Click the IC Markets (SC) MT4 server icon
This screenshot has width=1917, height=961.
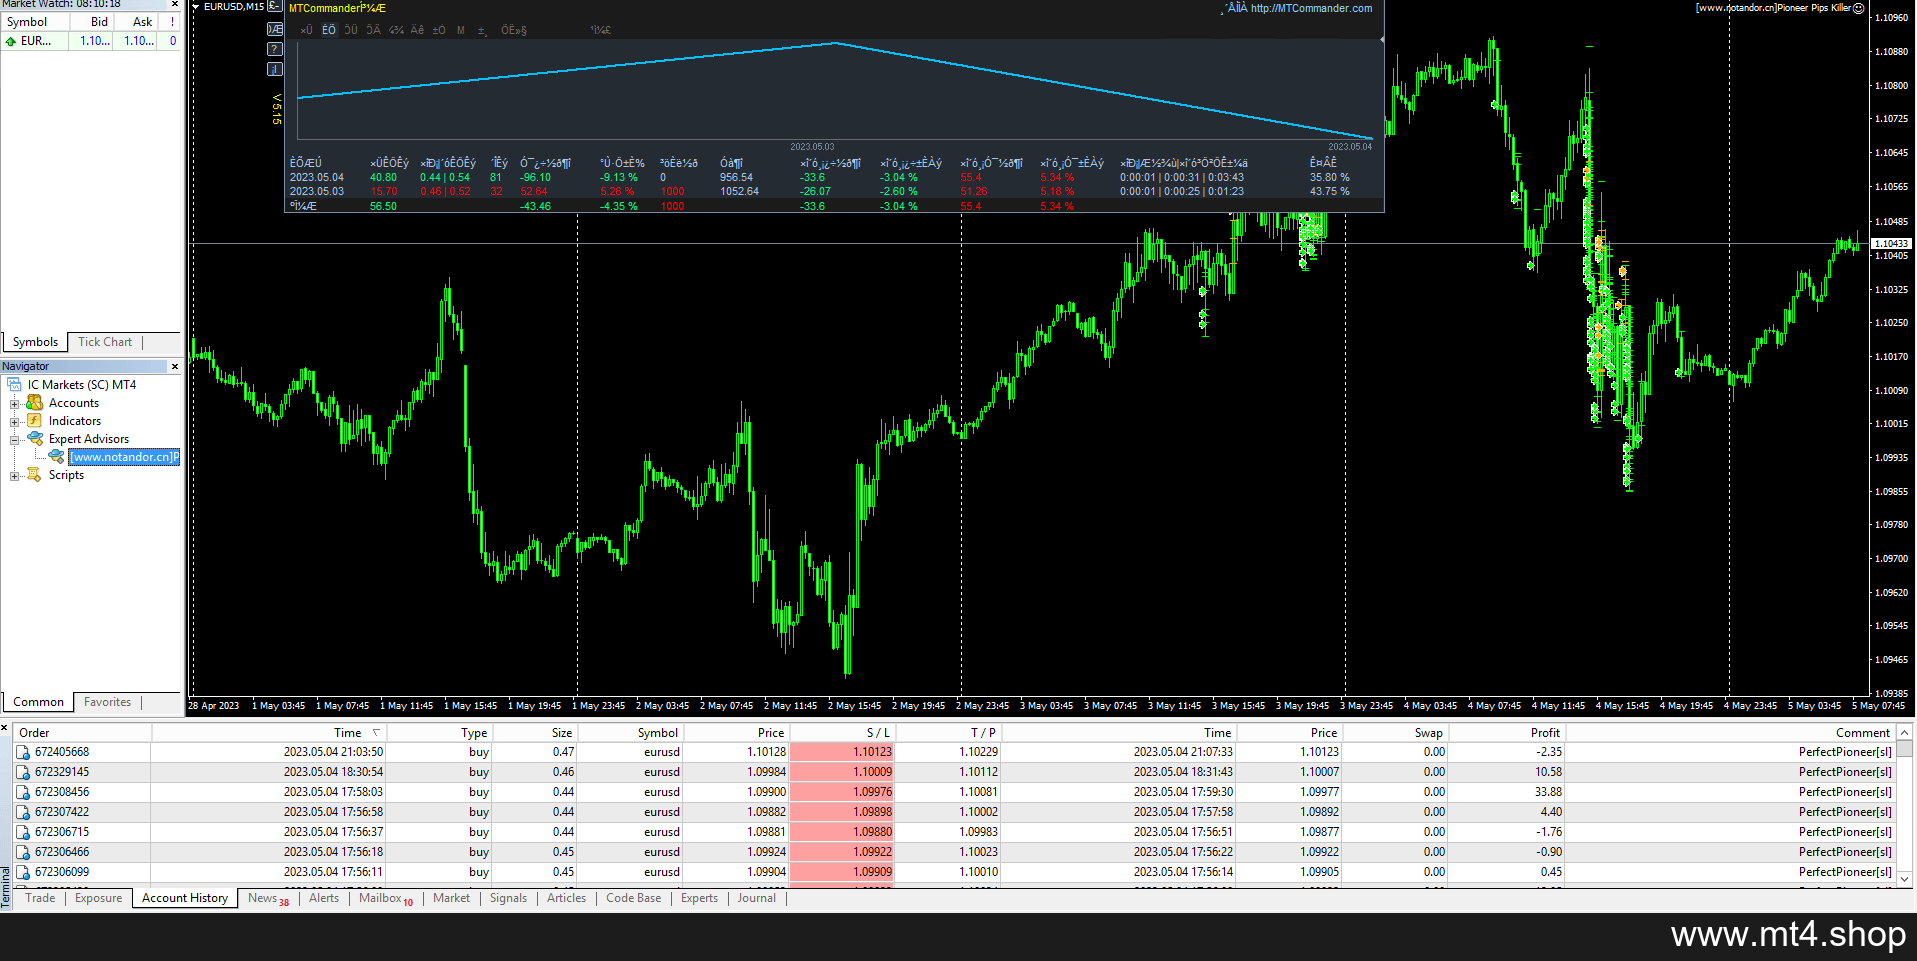15,385
